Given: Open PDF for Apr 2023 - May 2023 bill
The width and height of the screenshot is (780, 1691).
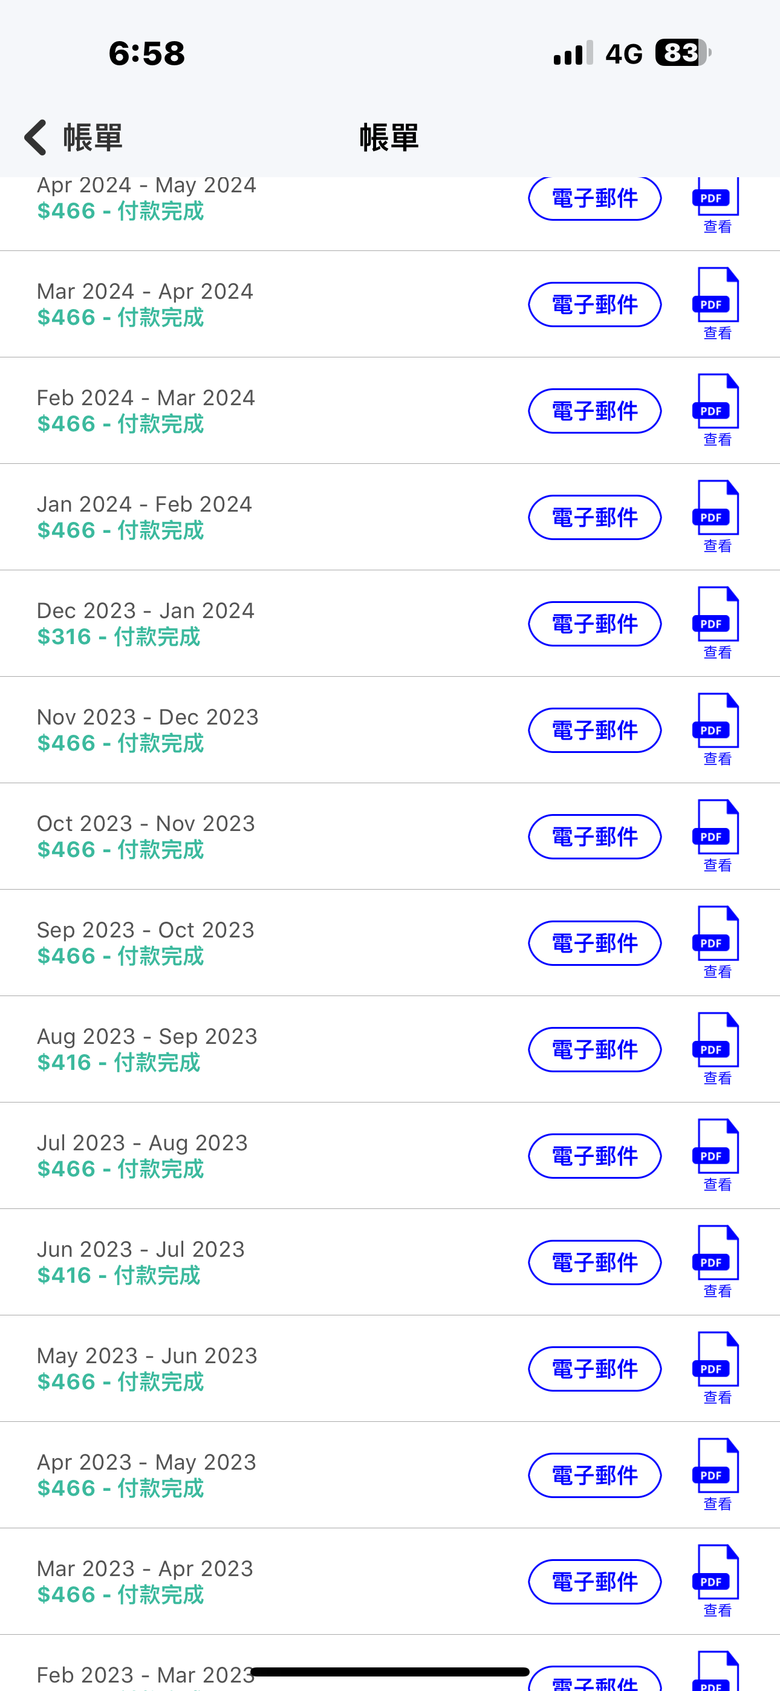Looking at the screenshot, I should point(716,1474).
